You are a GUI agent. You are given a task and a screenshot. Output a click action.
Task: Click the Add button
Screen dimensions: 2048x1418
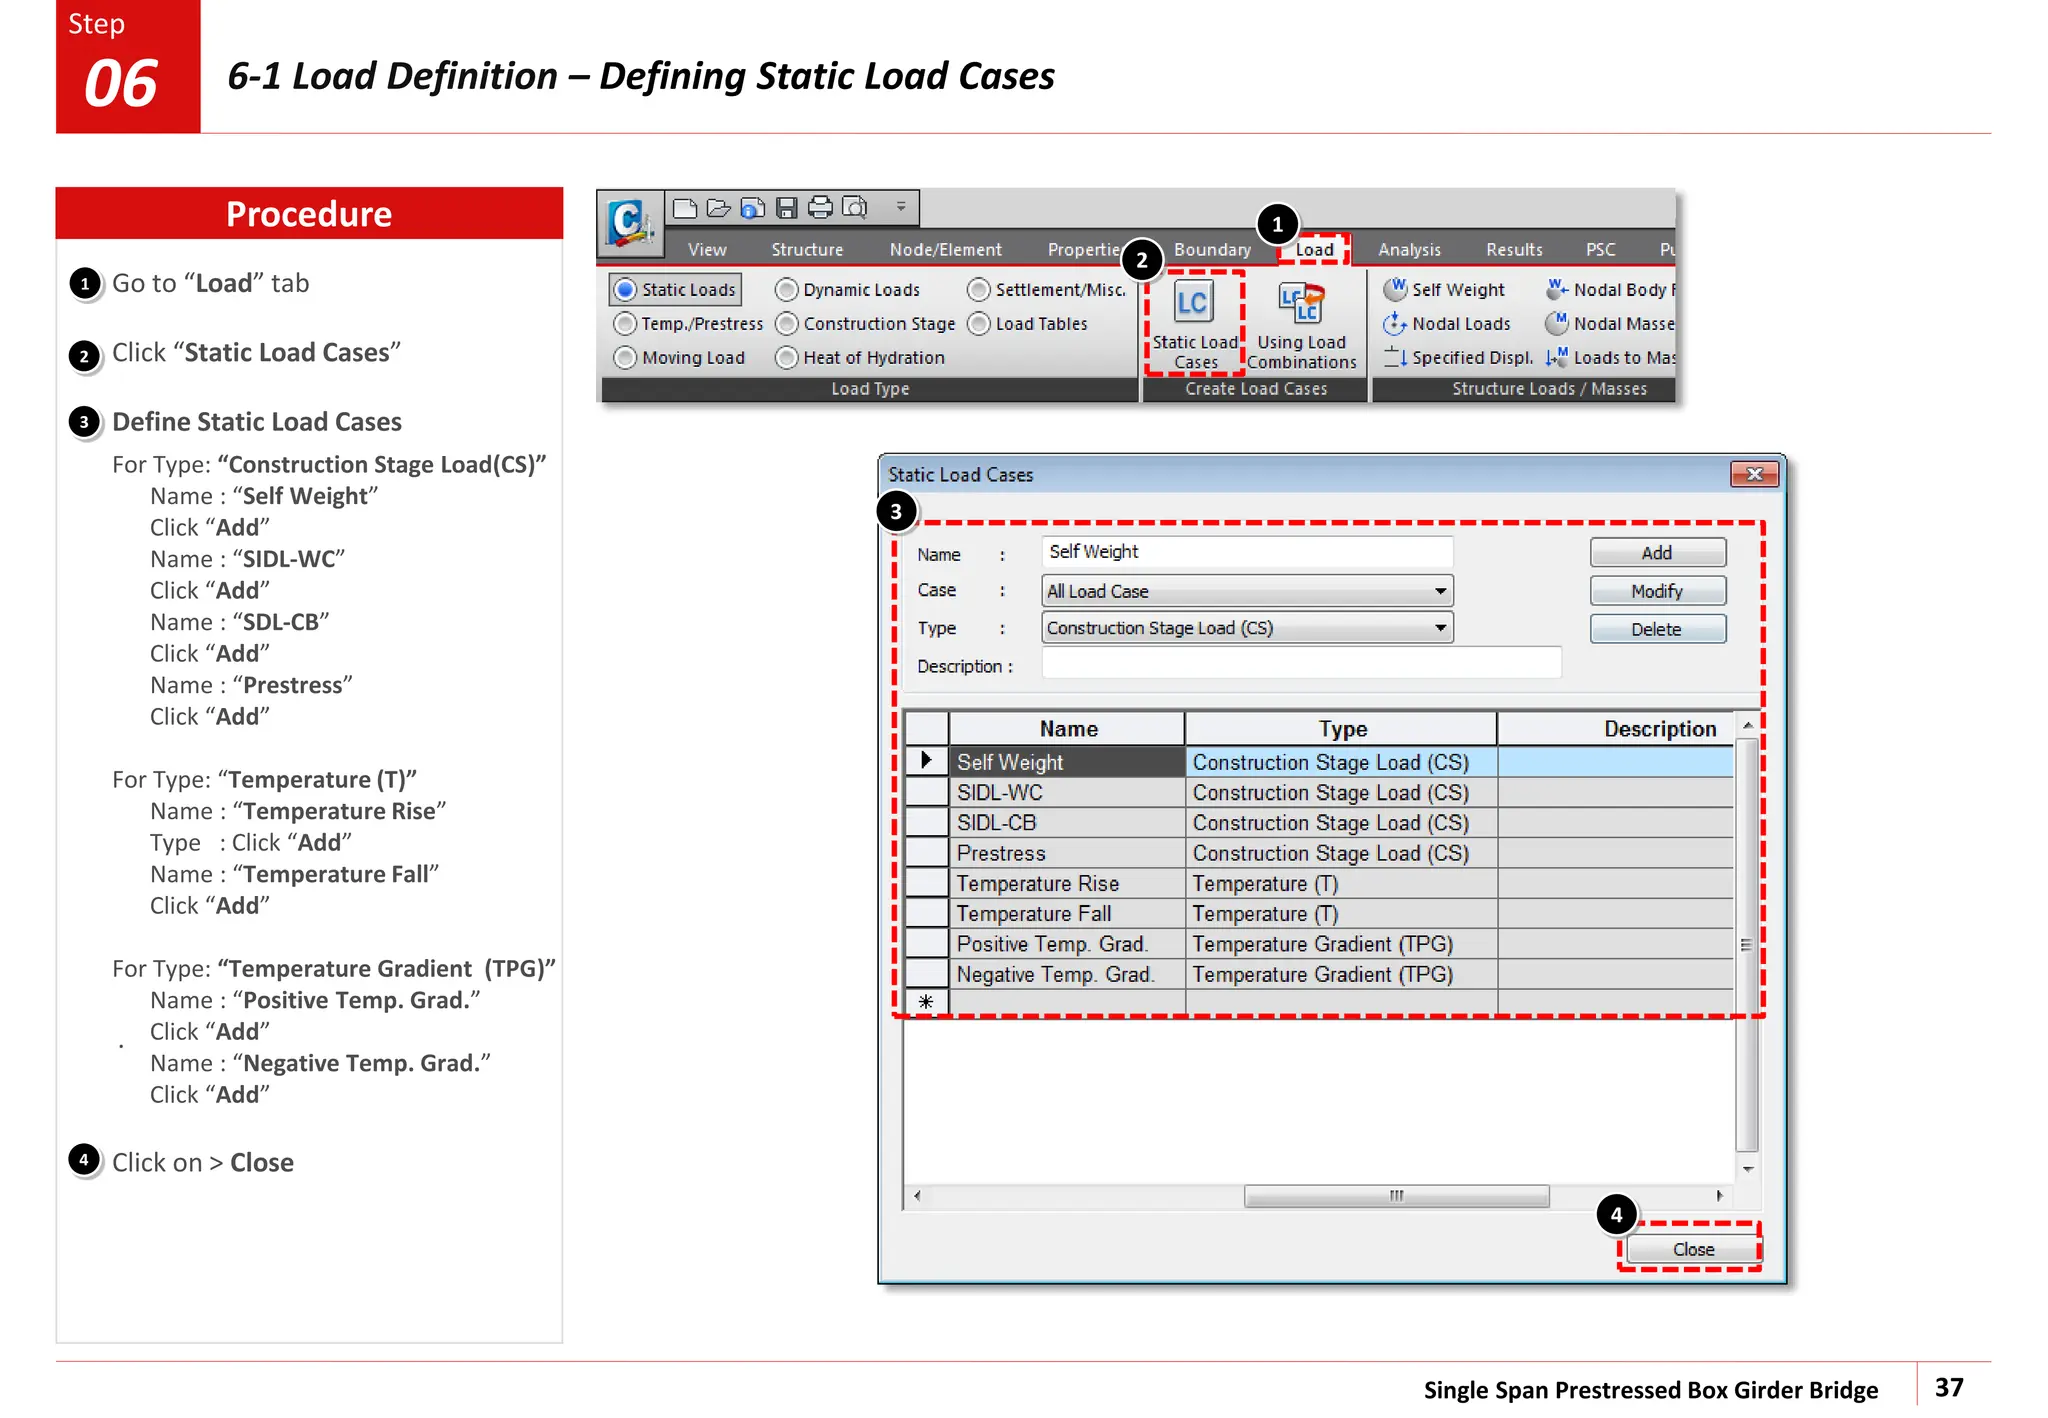[x=1657, y=553]
